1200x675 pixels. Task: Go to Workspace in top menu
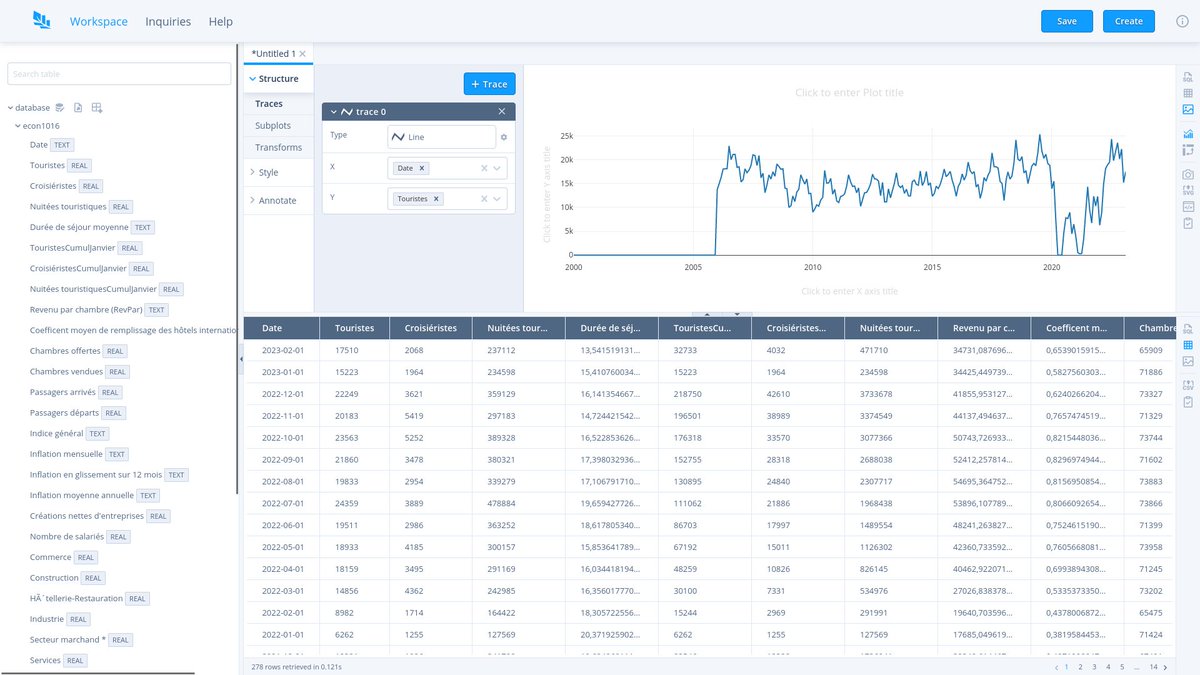98,21
